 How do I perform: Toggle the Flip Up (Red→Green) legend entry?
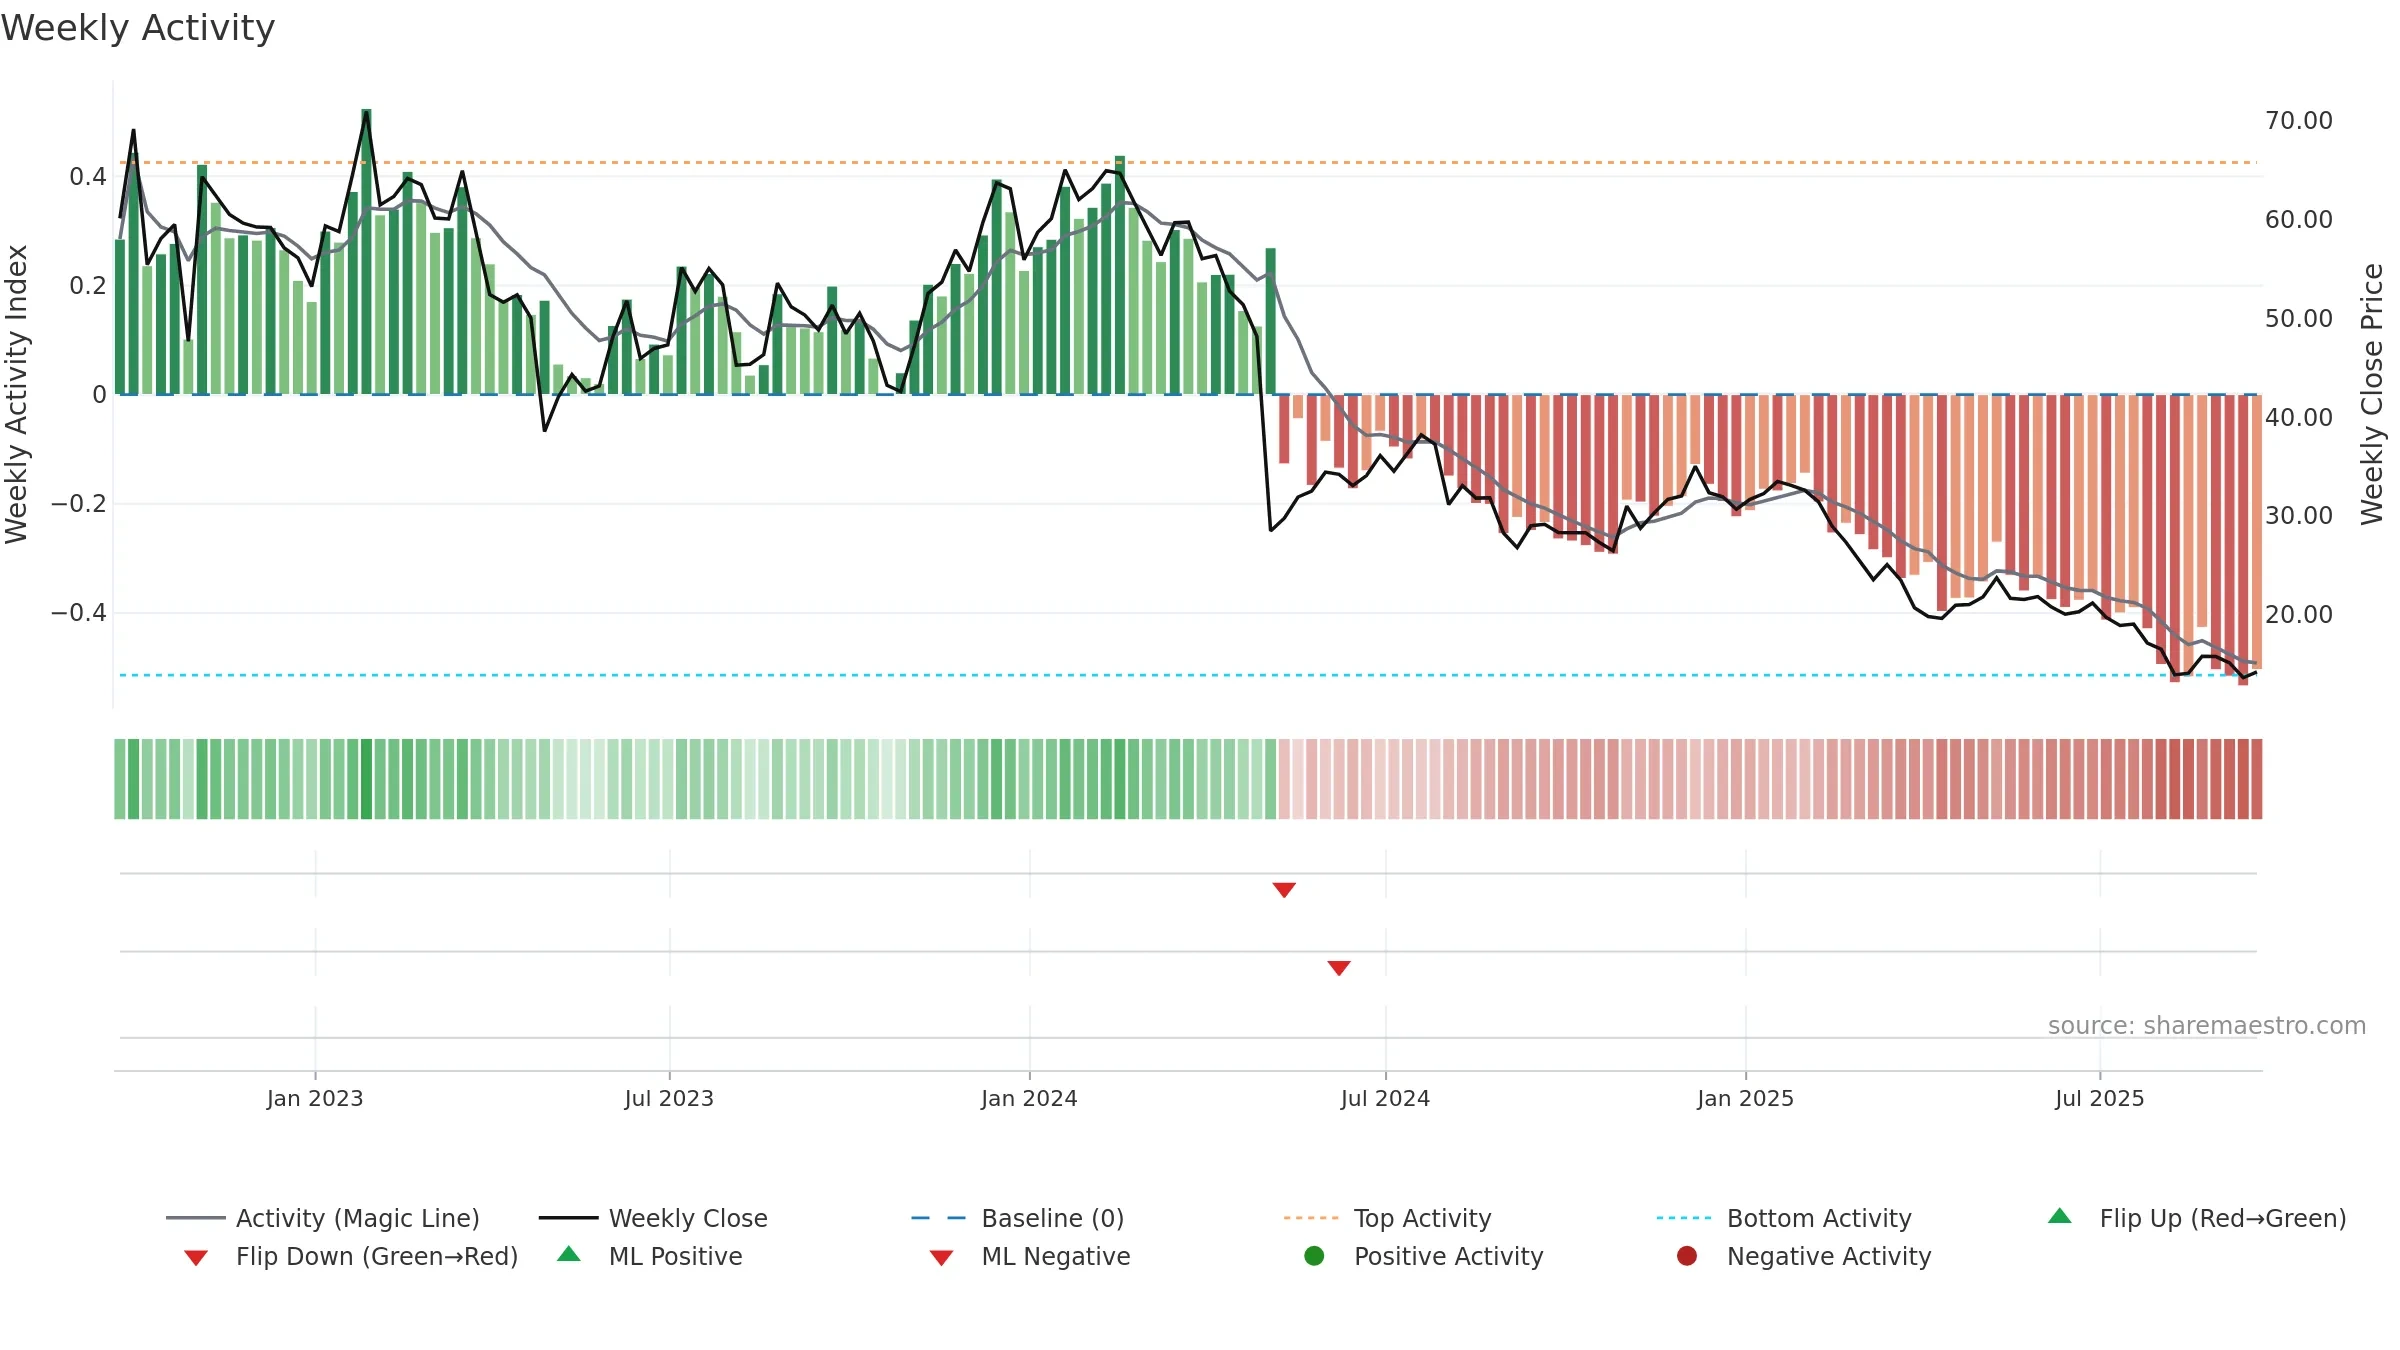2197,1218
